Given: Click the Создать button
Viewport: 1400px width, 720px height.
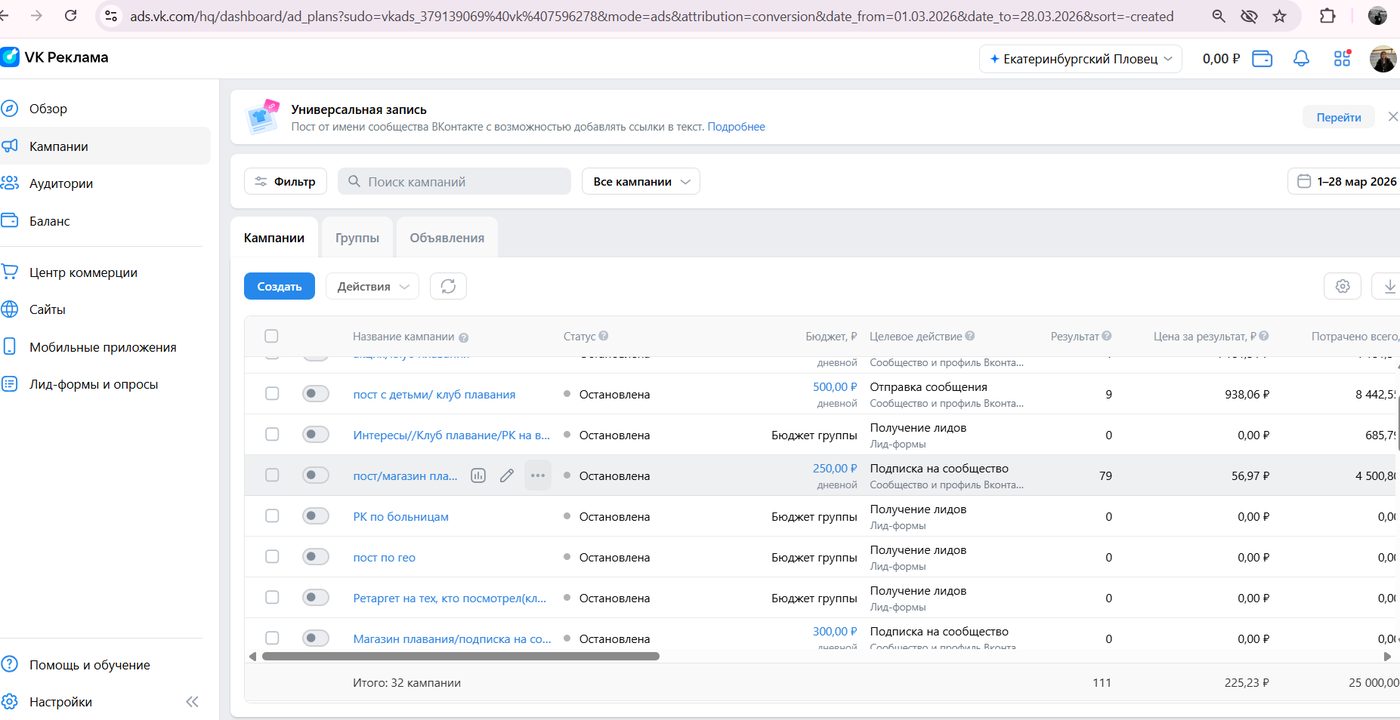Looking at the screenshot, I should click(279, 286).
